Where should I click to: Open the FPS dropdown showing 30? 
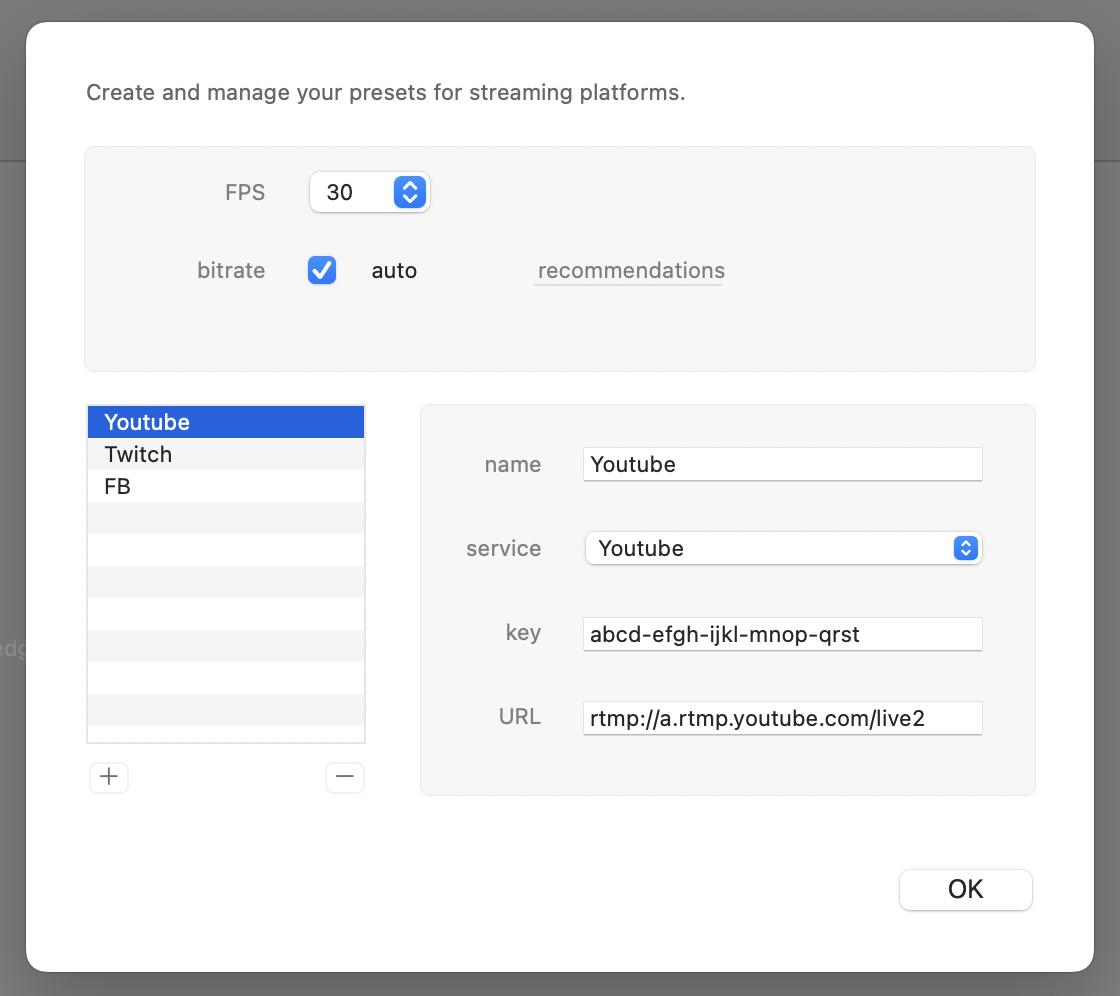pos(369,192)
